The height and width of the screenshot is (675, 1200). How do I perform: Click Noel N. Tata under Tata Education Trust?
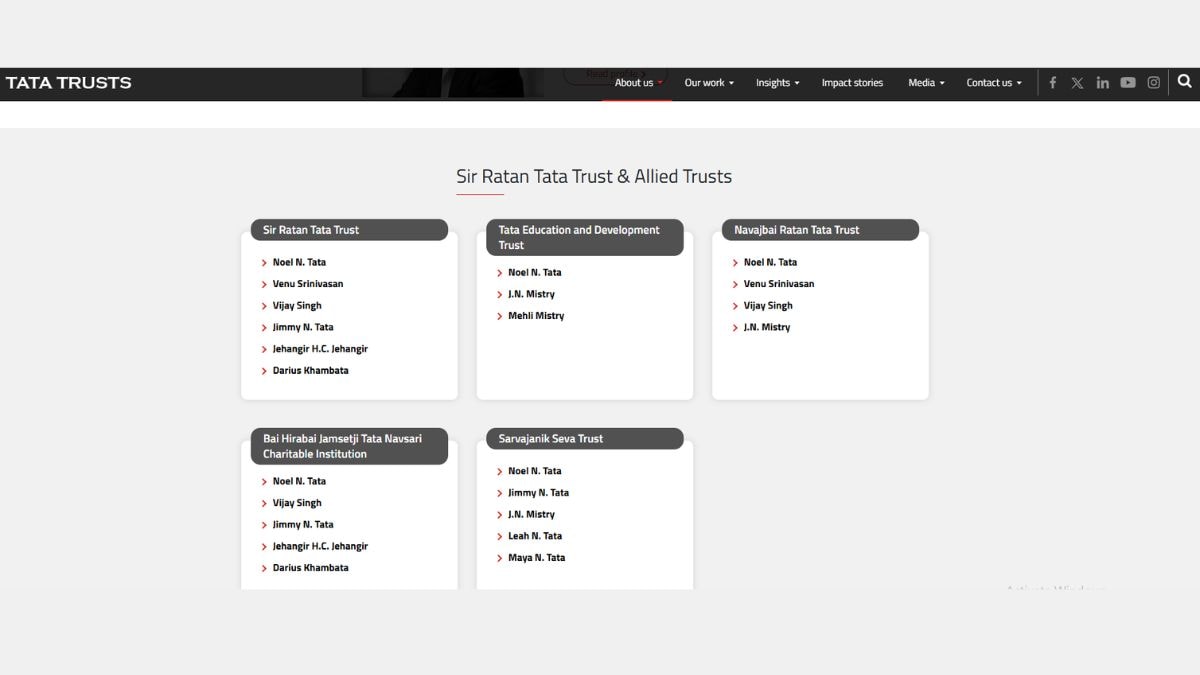click(535, 272)
